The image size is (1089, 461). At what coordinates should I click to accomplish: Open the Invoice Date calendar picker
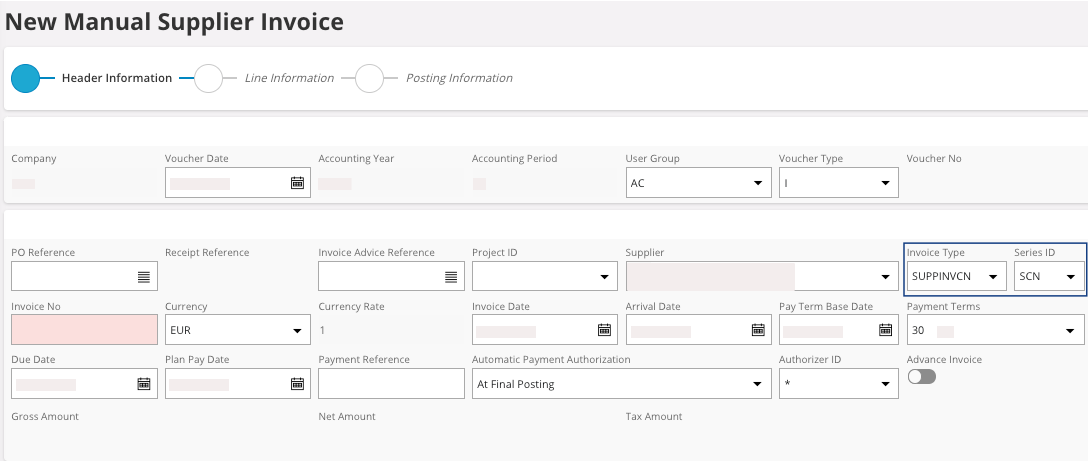(x=604, y=330)
